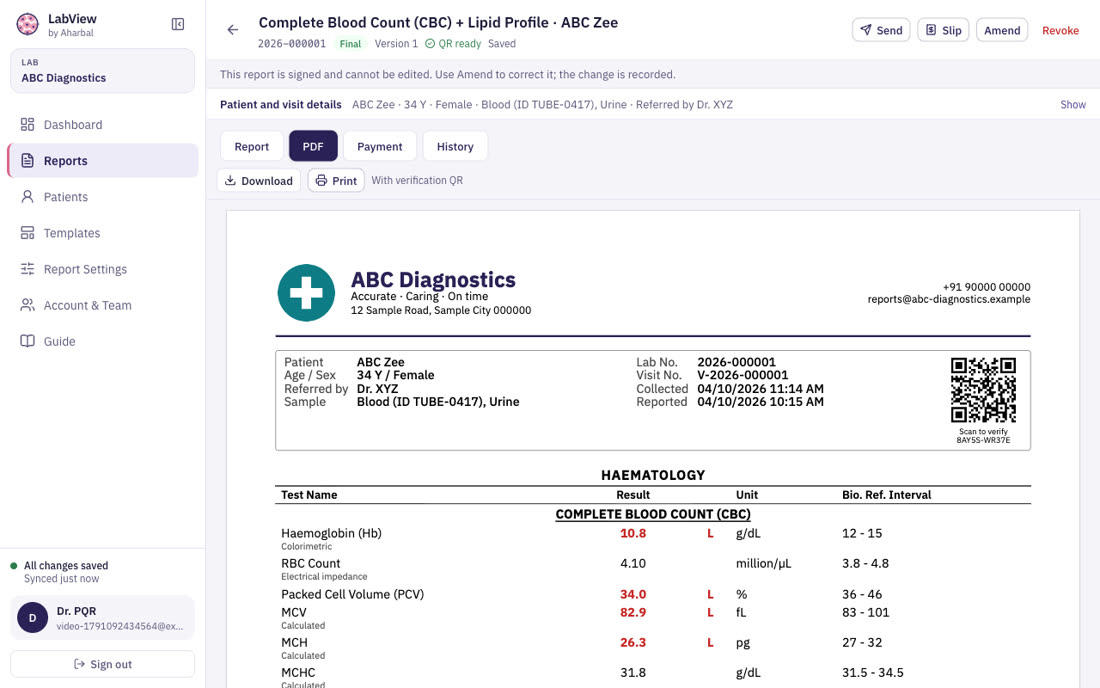Viewport: 1100px width, 688px height.
Task: Collapse the sidebar panel icon
Action: point(178,25)
